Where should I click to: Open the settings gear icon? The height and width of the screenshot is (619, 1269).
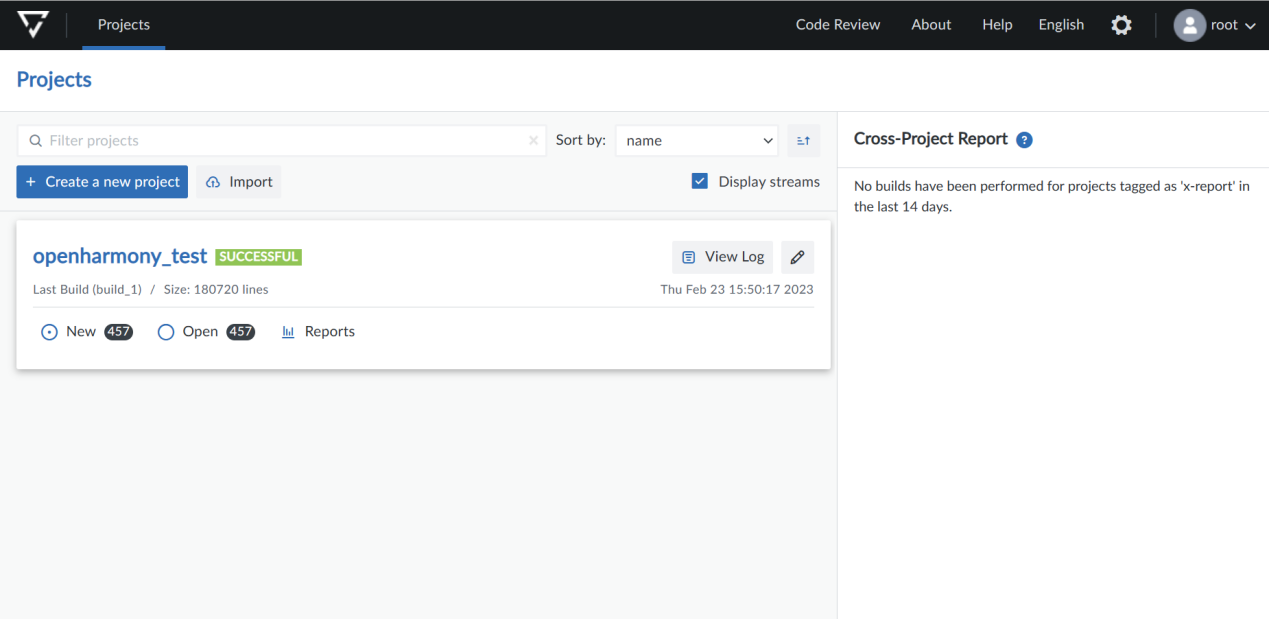coord(1122,25)
